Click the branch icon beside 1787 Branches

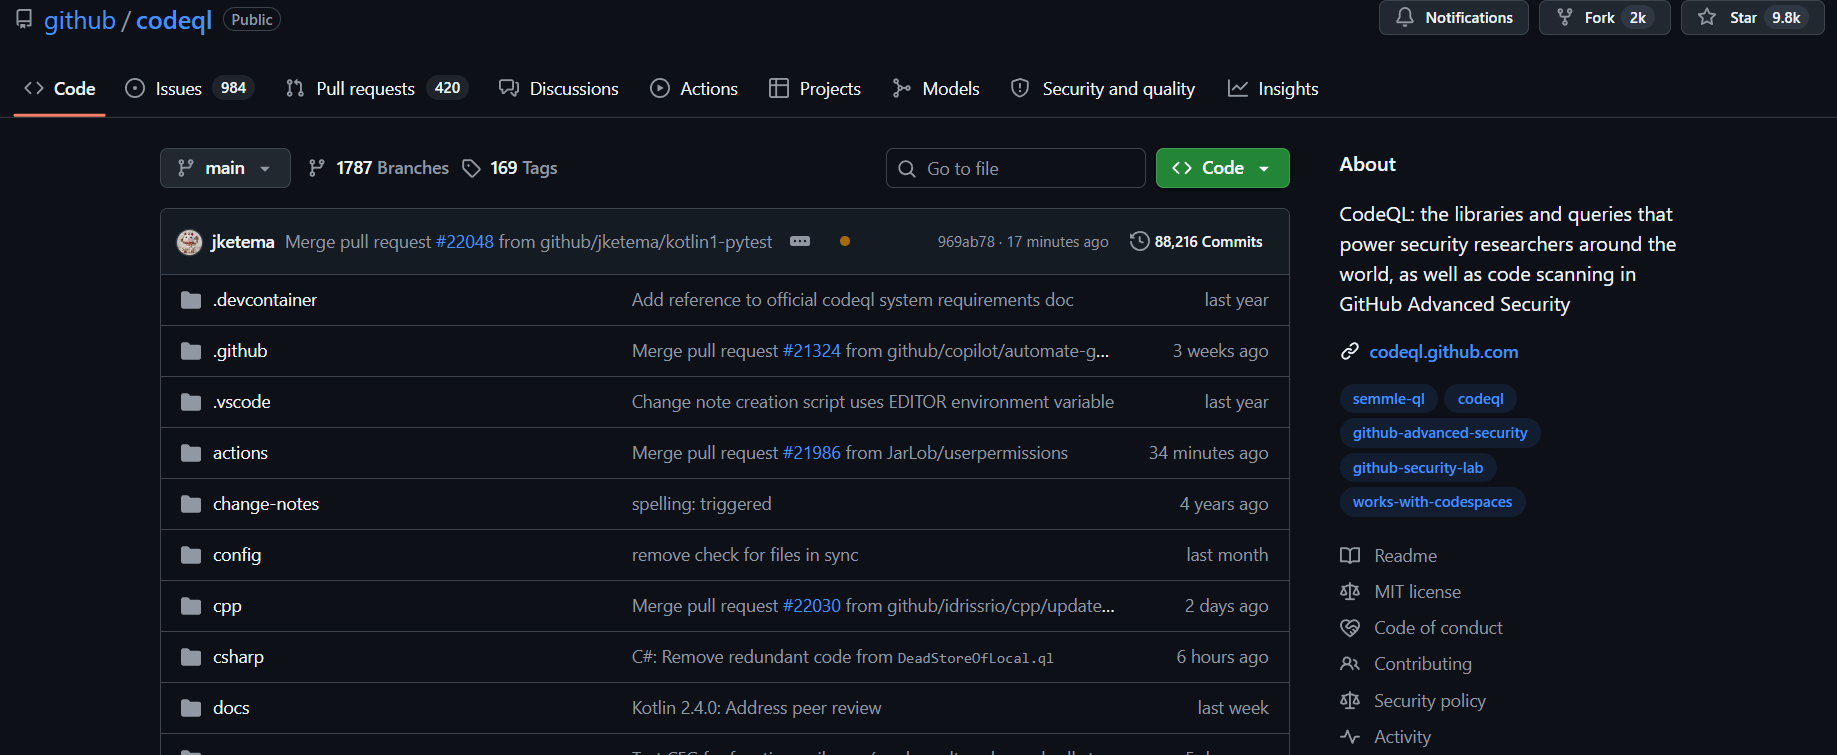[x=317, y=168]
